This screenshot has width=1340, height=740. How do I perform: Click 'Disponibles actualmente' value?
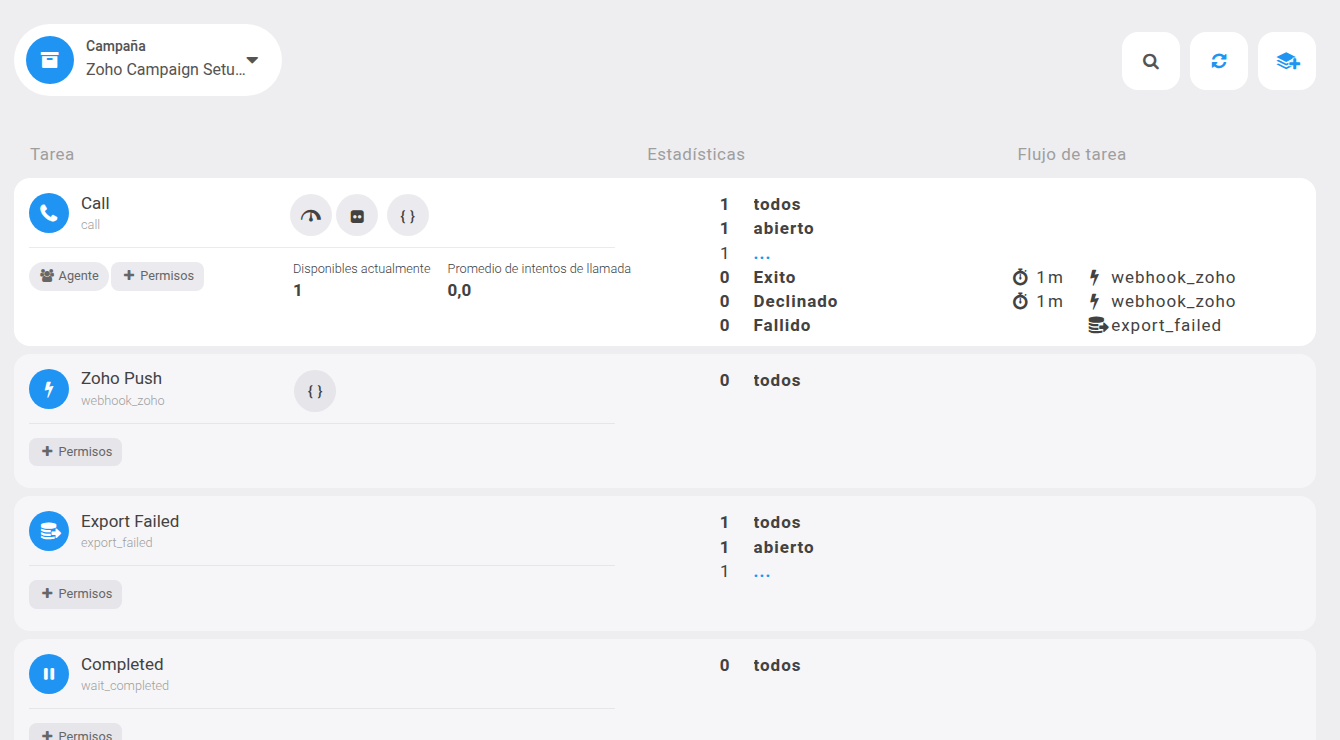pos(298,291)
